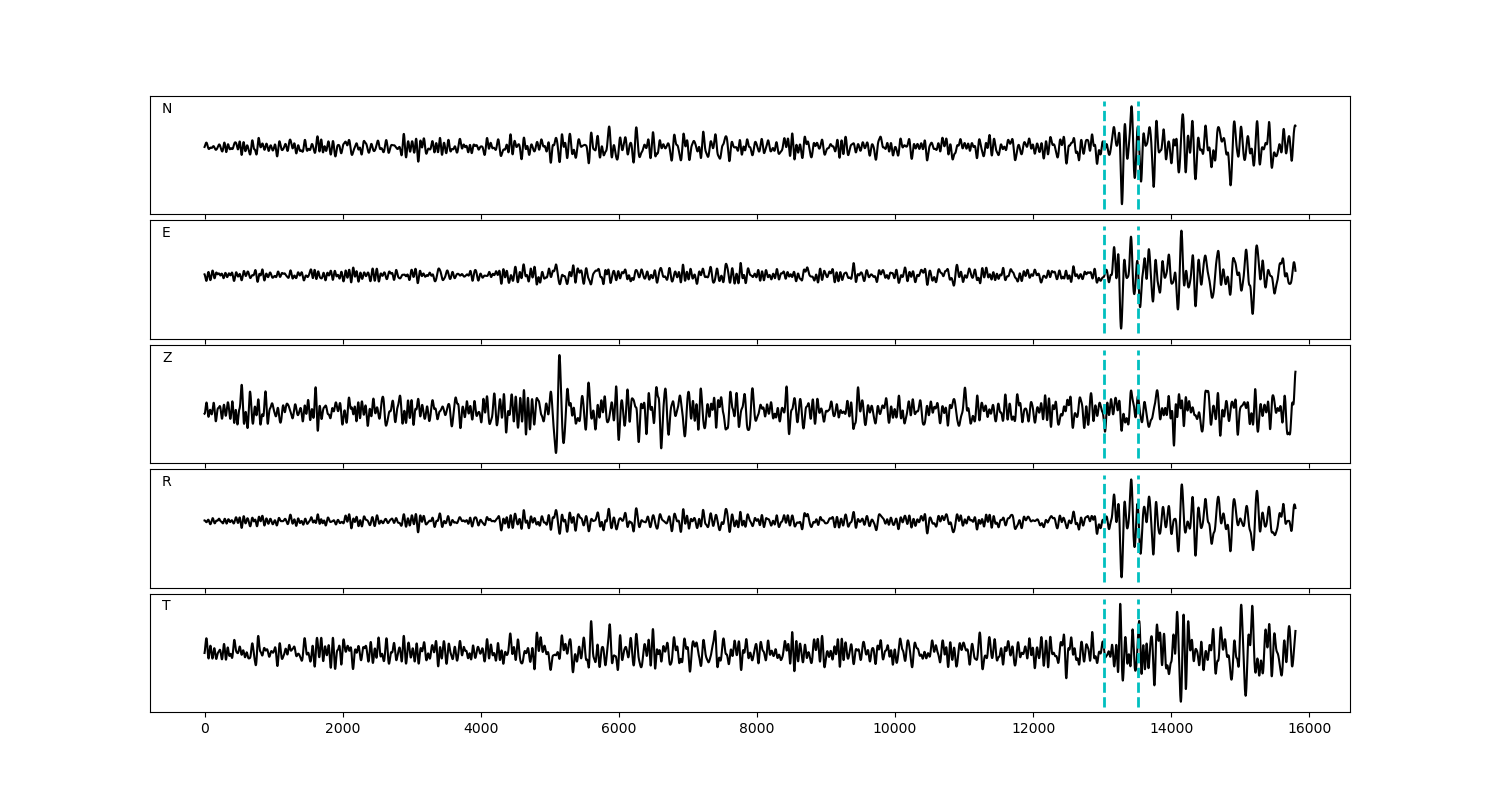Screen dimensions: 1500x800
Task: Select the 8000 x-axis tick label
Action: coord(757,730)
